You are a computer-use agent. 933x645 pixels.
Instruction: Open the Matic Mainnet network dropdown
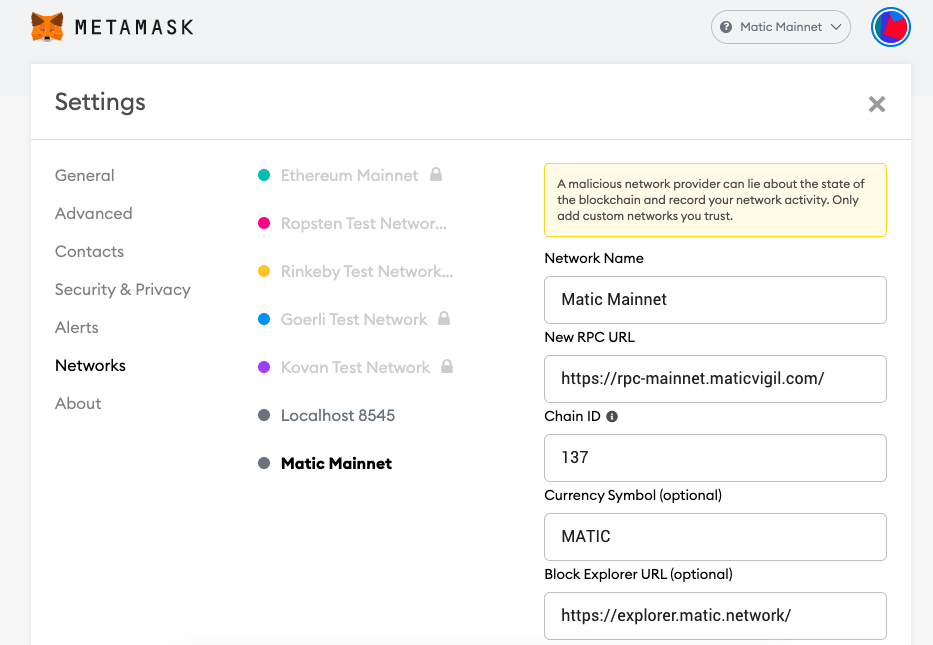point(781,27)
